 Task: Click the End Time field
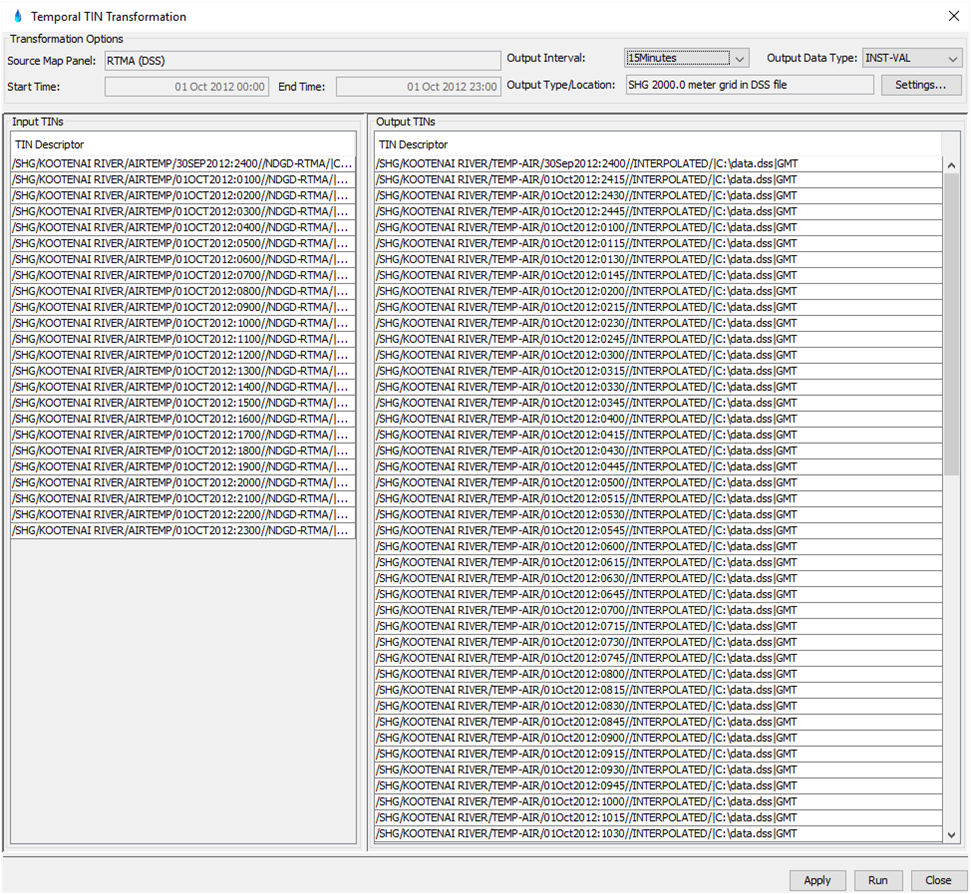pos(418,87)
